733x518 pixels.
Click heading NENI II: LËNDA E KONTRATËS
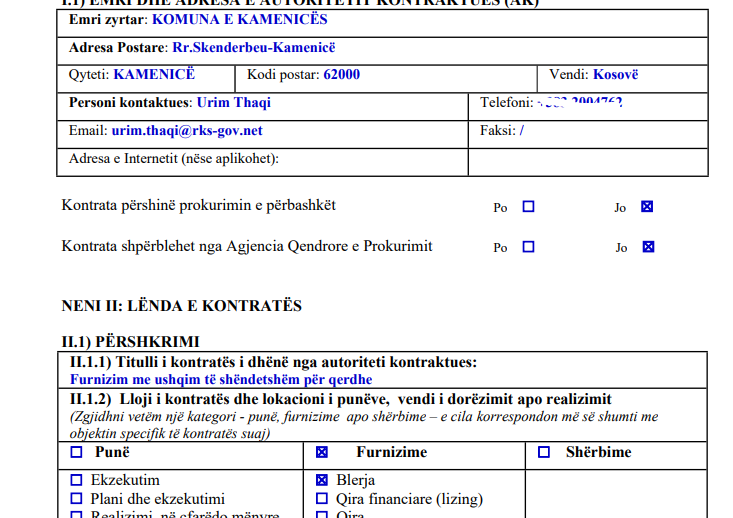click(x=182, y=306)
